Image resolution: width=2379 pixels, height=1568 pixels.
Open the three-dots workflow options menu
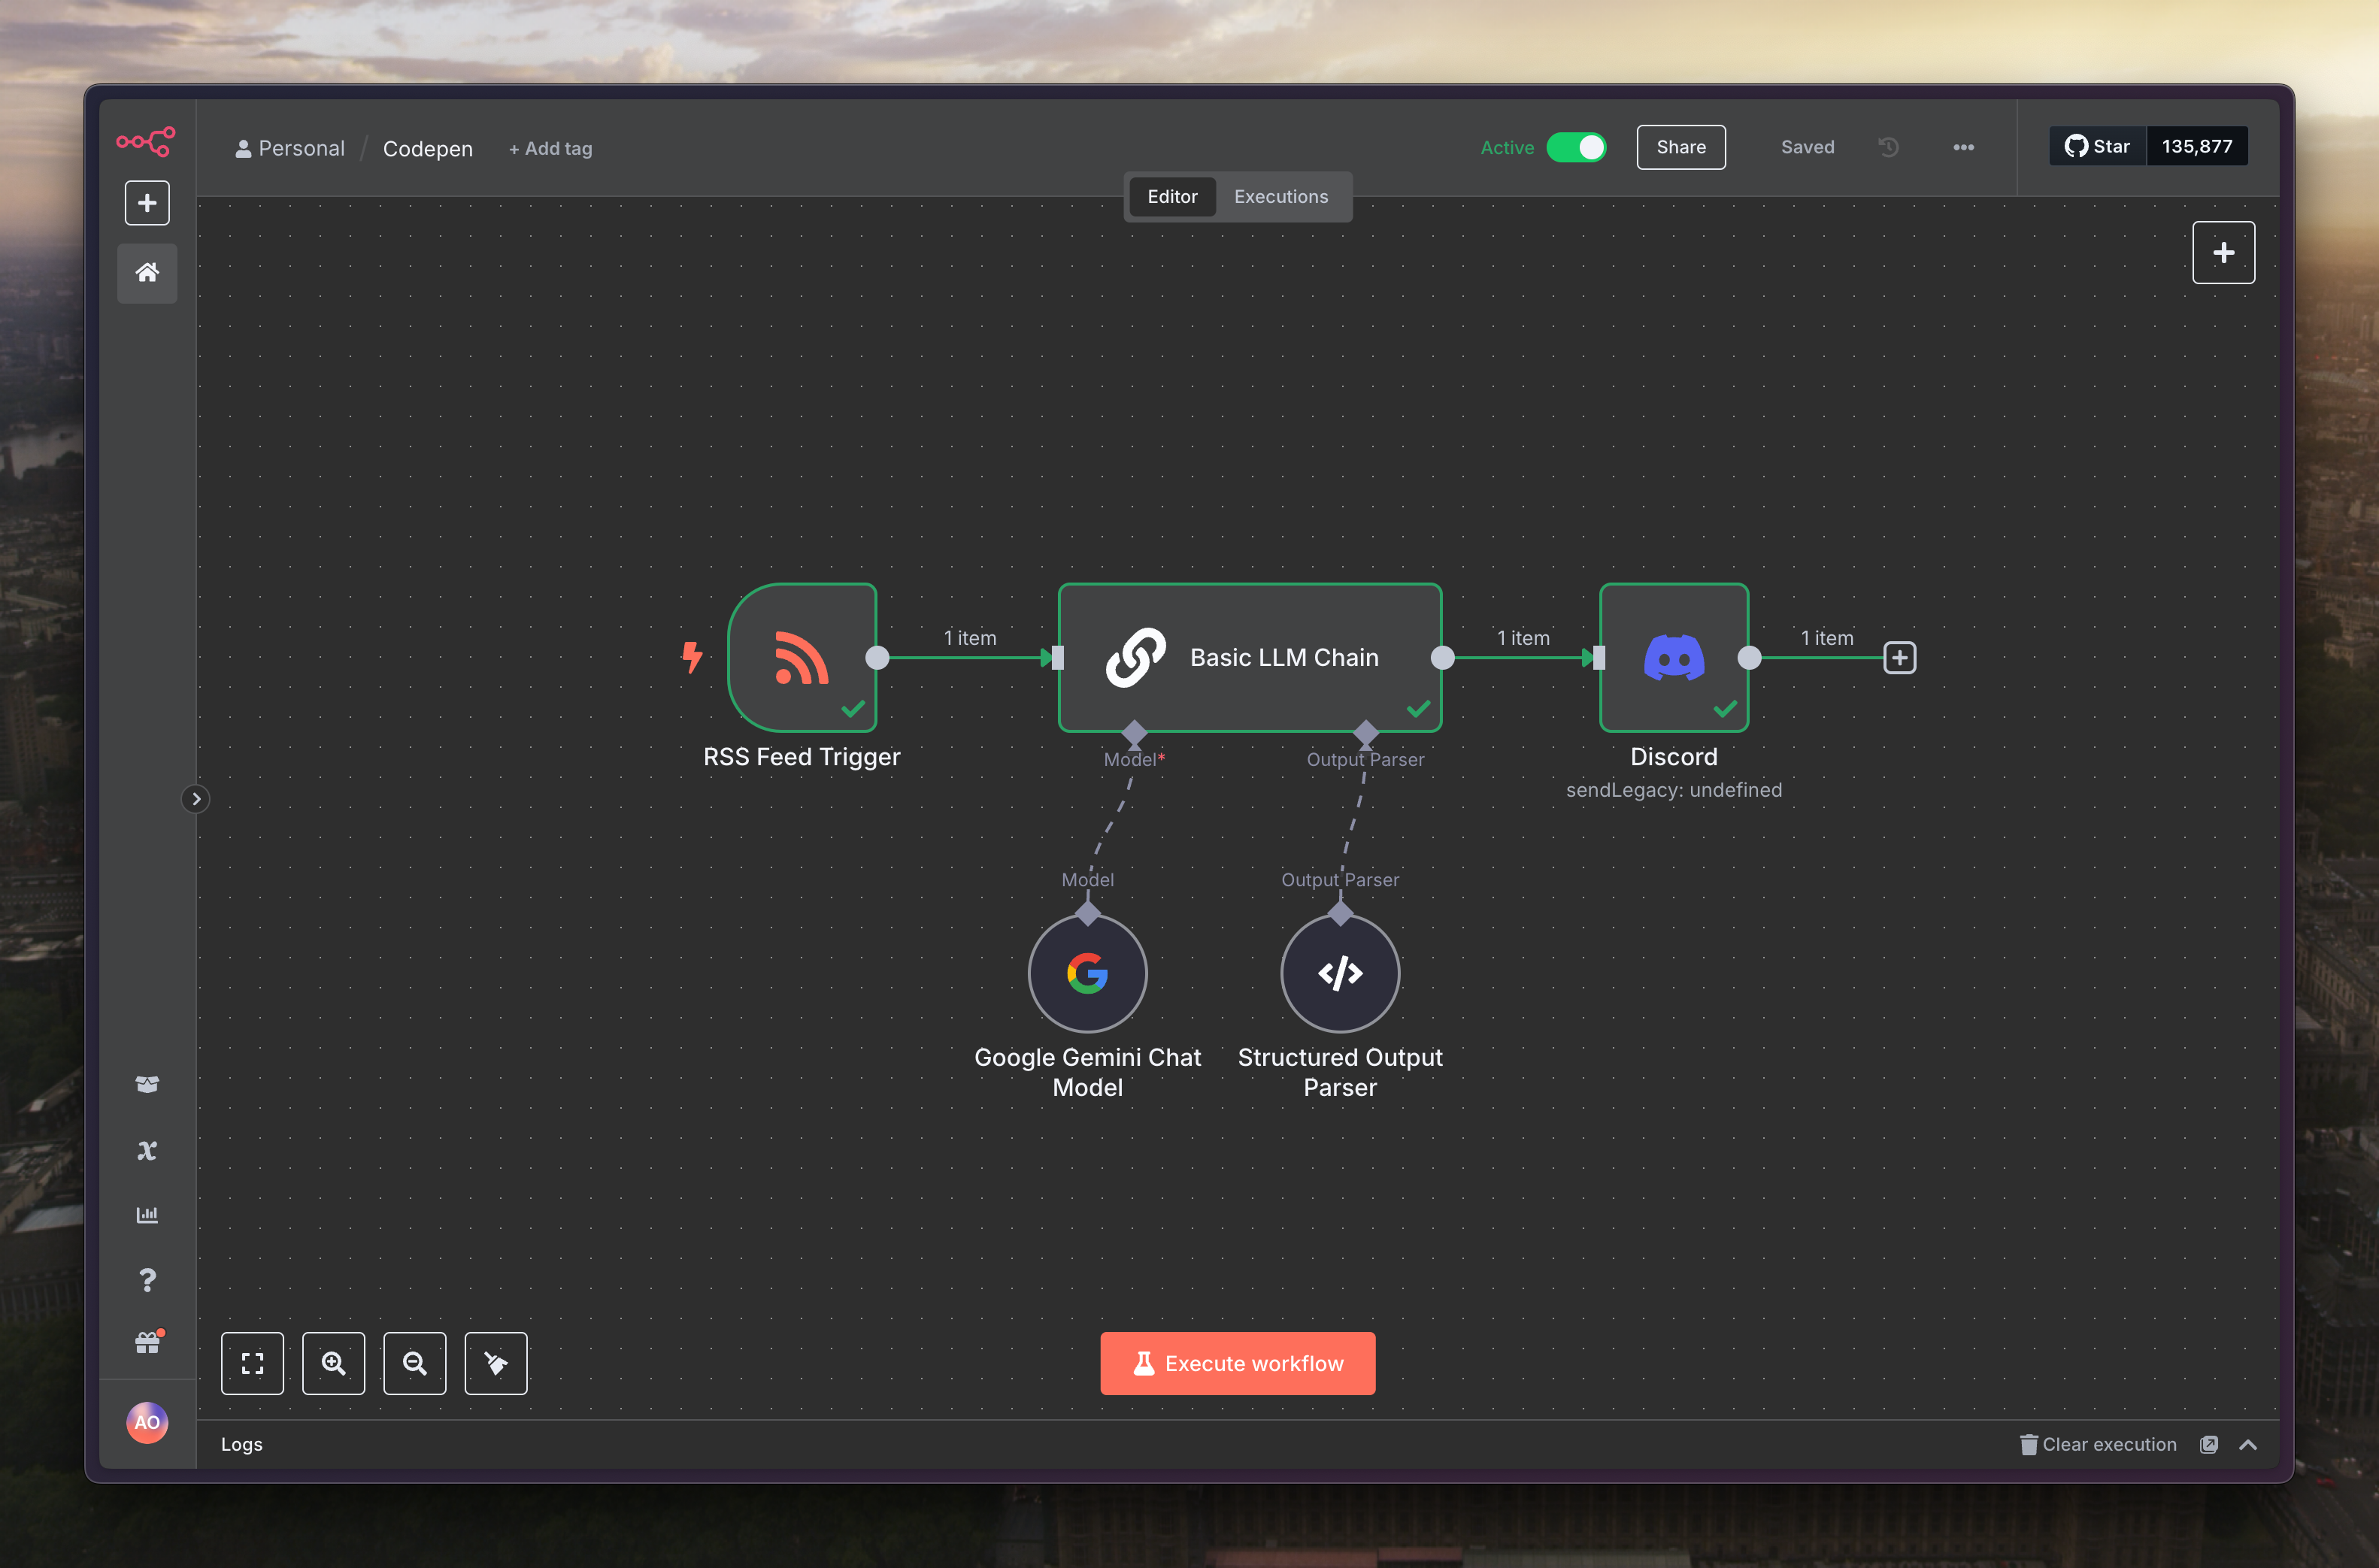pyautogui.click(x=1963, y=147)
